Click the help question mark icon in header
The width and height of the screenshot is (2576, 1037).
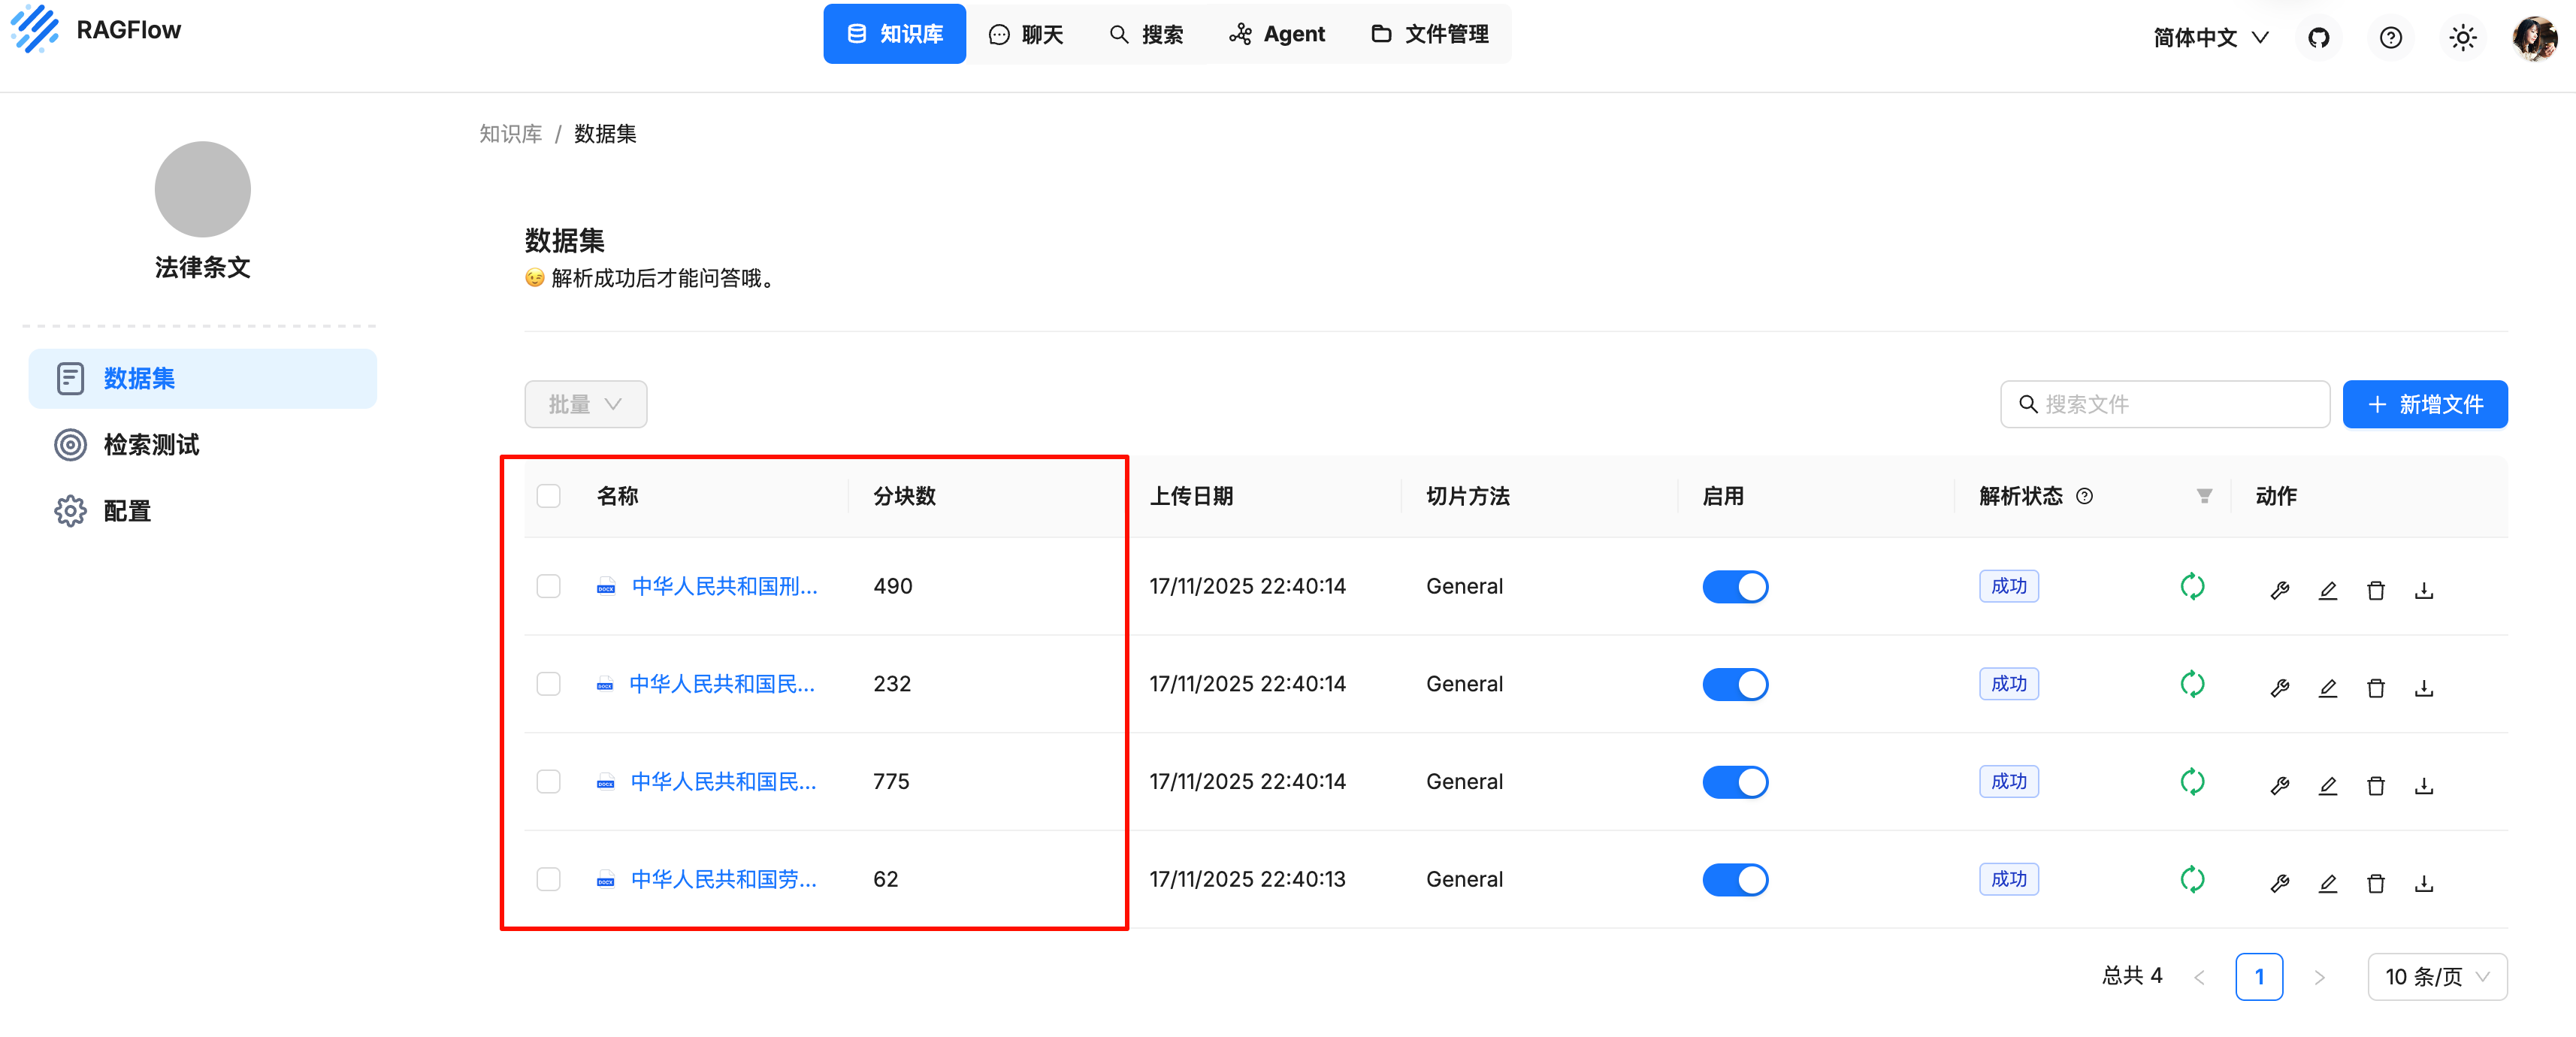tap(2390, 38)
